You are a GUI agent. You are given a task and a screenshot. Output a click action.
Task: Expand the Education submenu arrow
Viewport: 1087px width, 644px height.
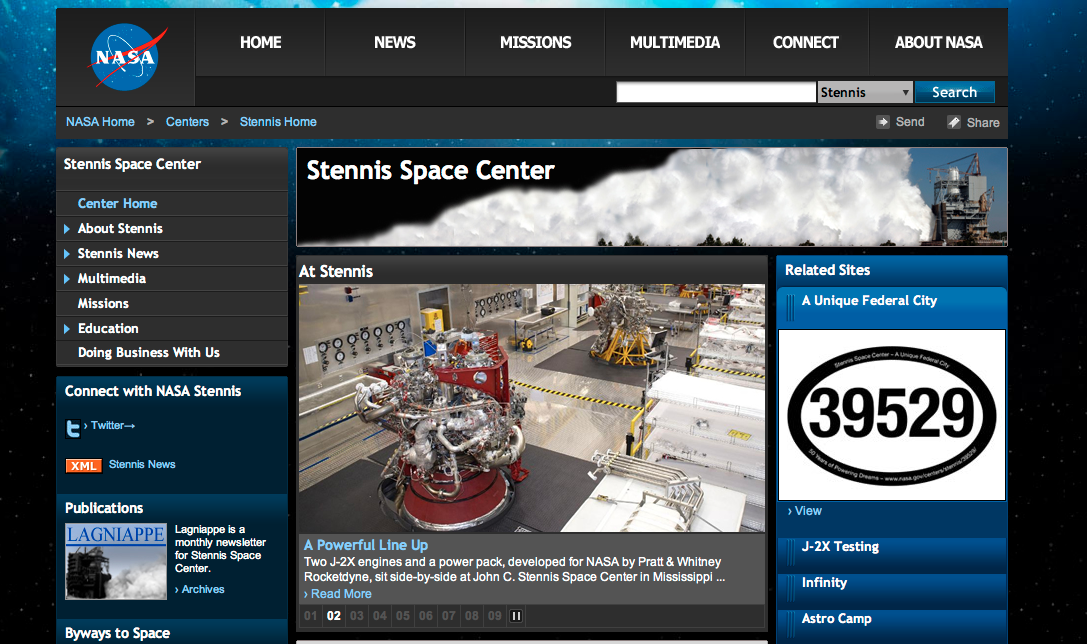(x=67, y=329)
